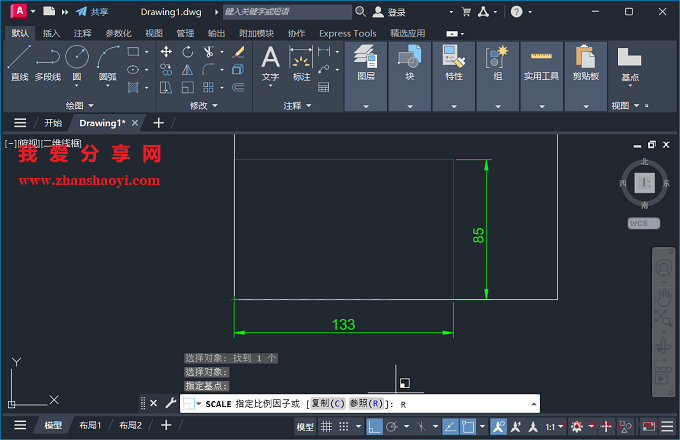Click the Sign In (登录) button
The width and height of the screenshot is (680, 440).
(x=389, y=12)
